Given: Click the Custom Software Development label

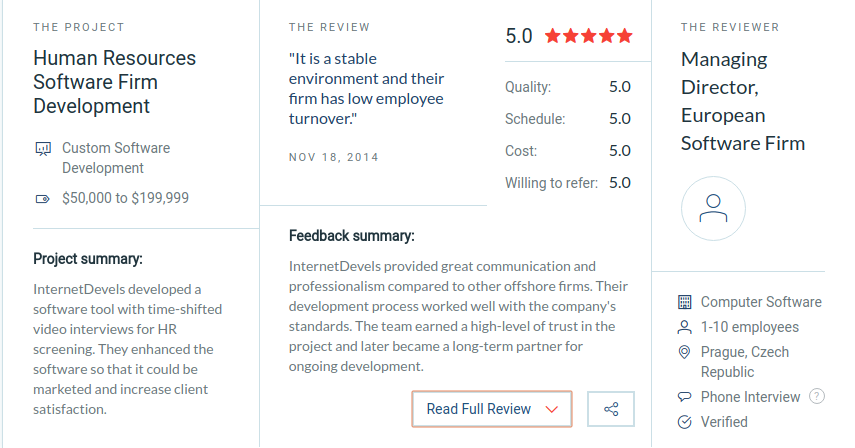Looking at the screenshot, I should [x=116, y=158].
